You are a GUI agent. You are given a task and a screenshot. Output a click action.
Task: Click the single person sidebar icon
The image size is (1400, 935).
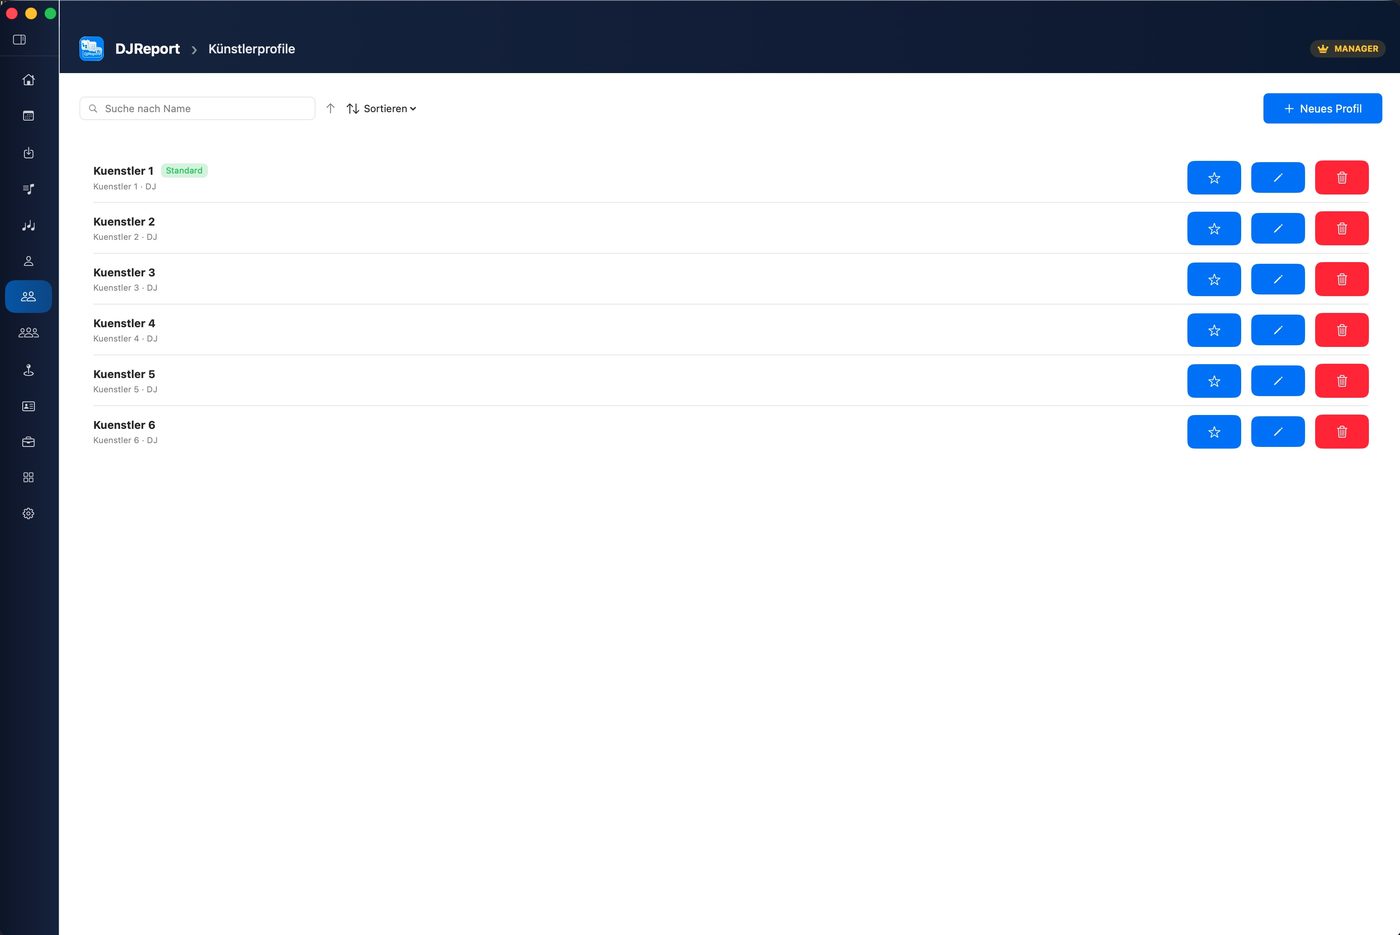coord(28,261)
